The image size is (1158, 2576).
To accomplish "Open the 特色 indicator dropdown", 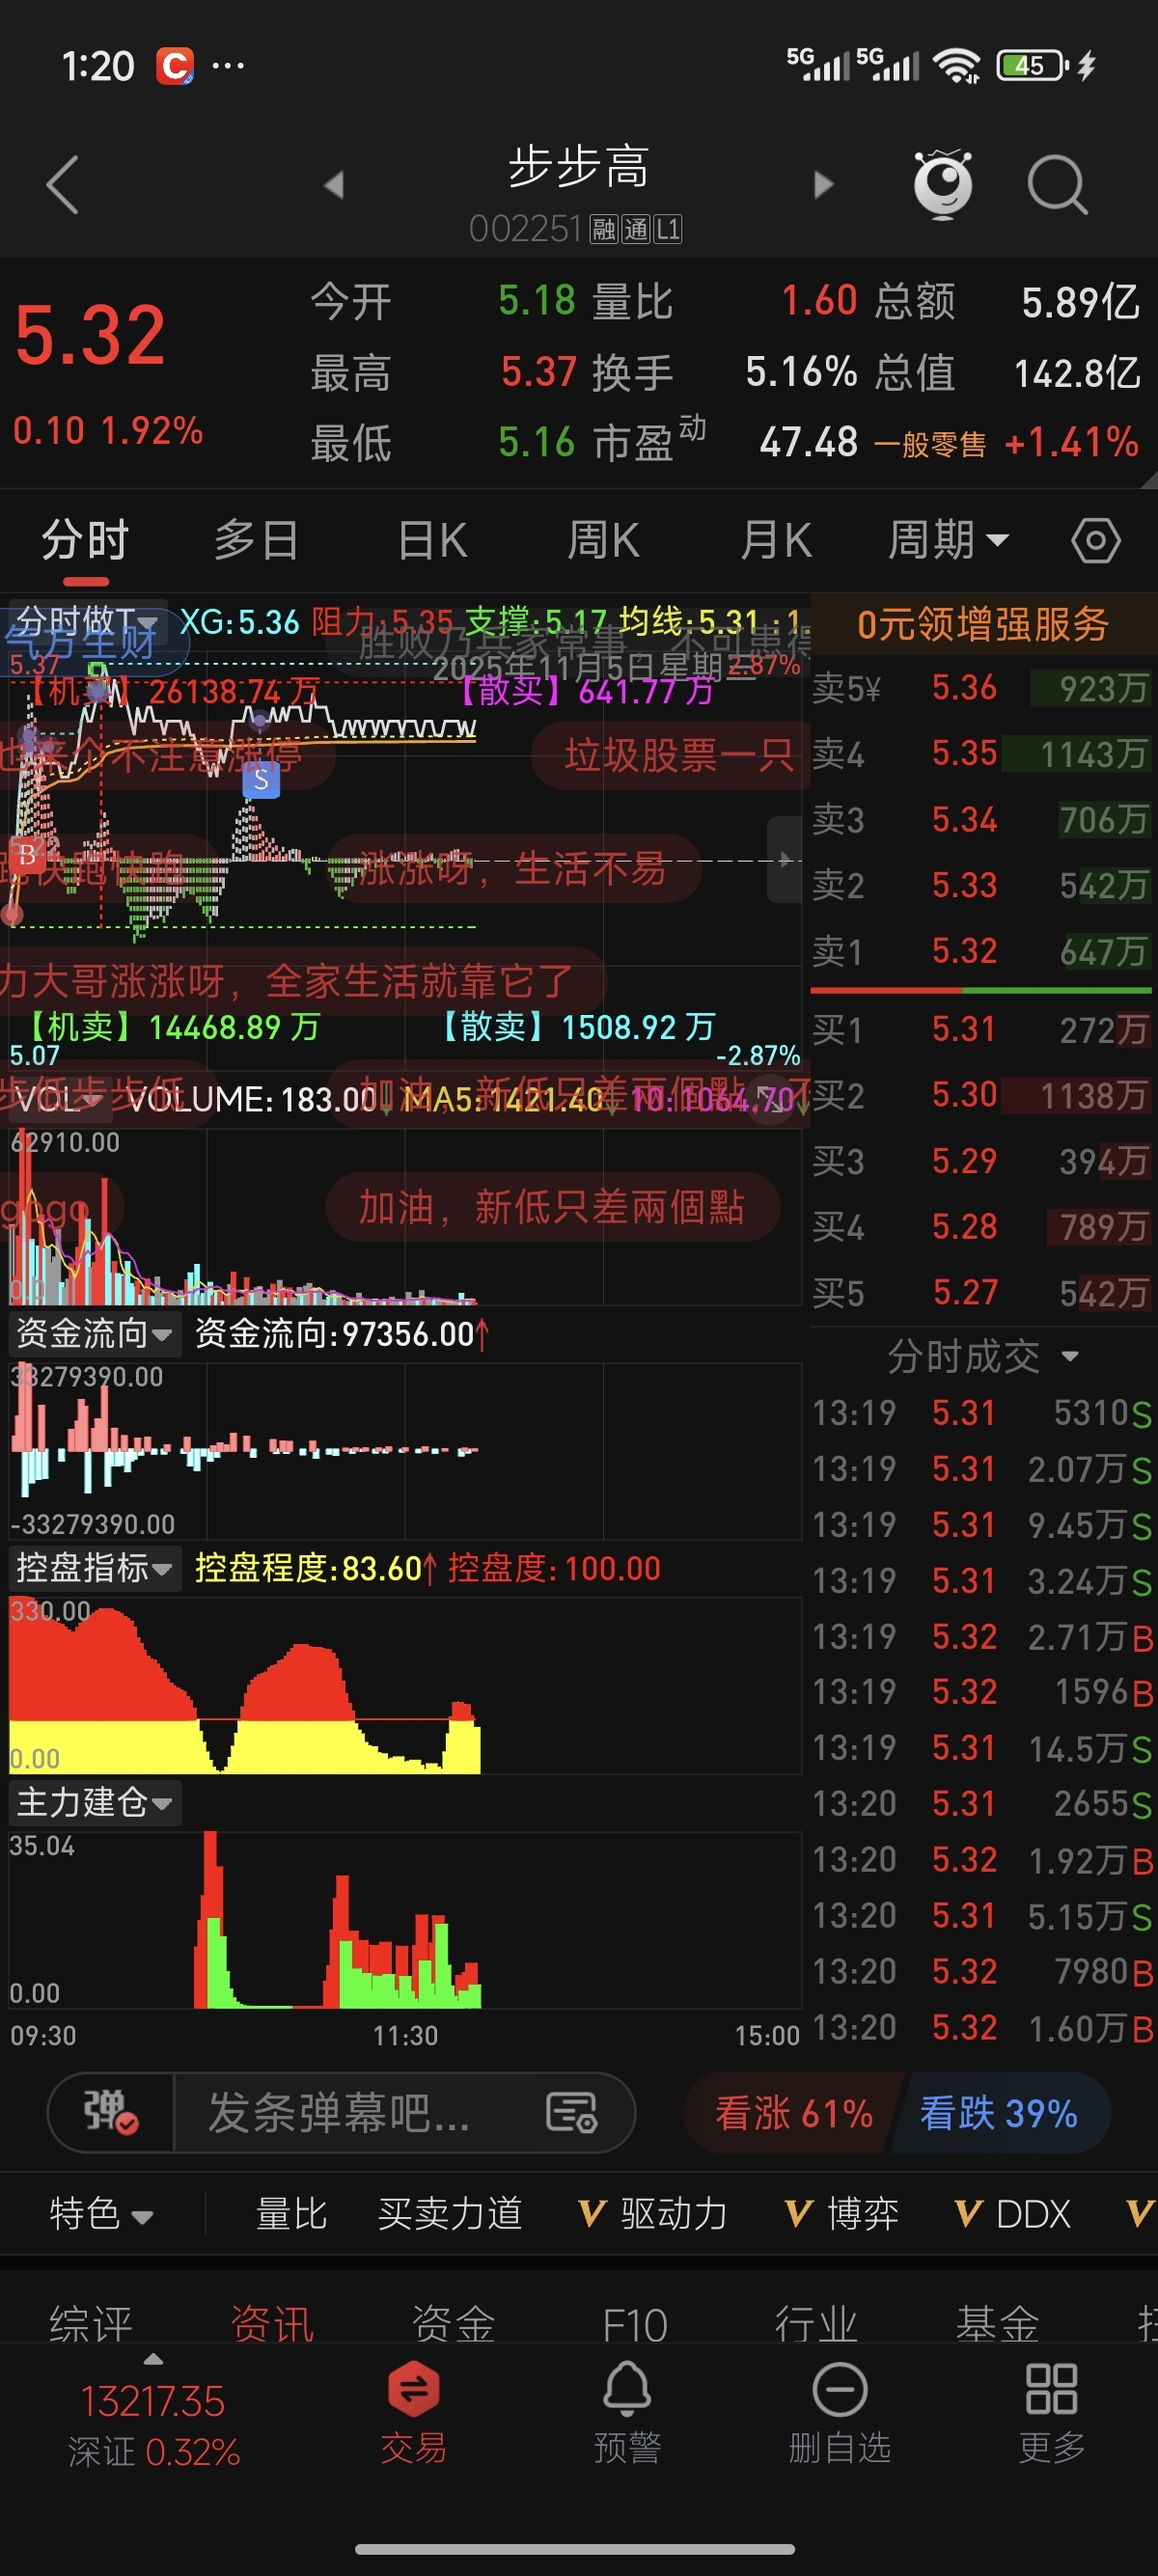I will pos(101,2213).
